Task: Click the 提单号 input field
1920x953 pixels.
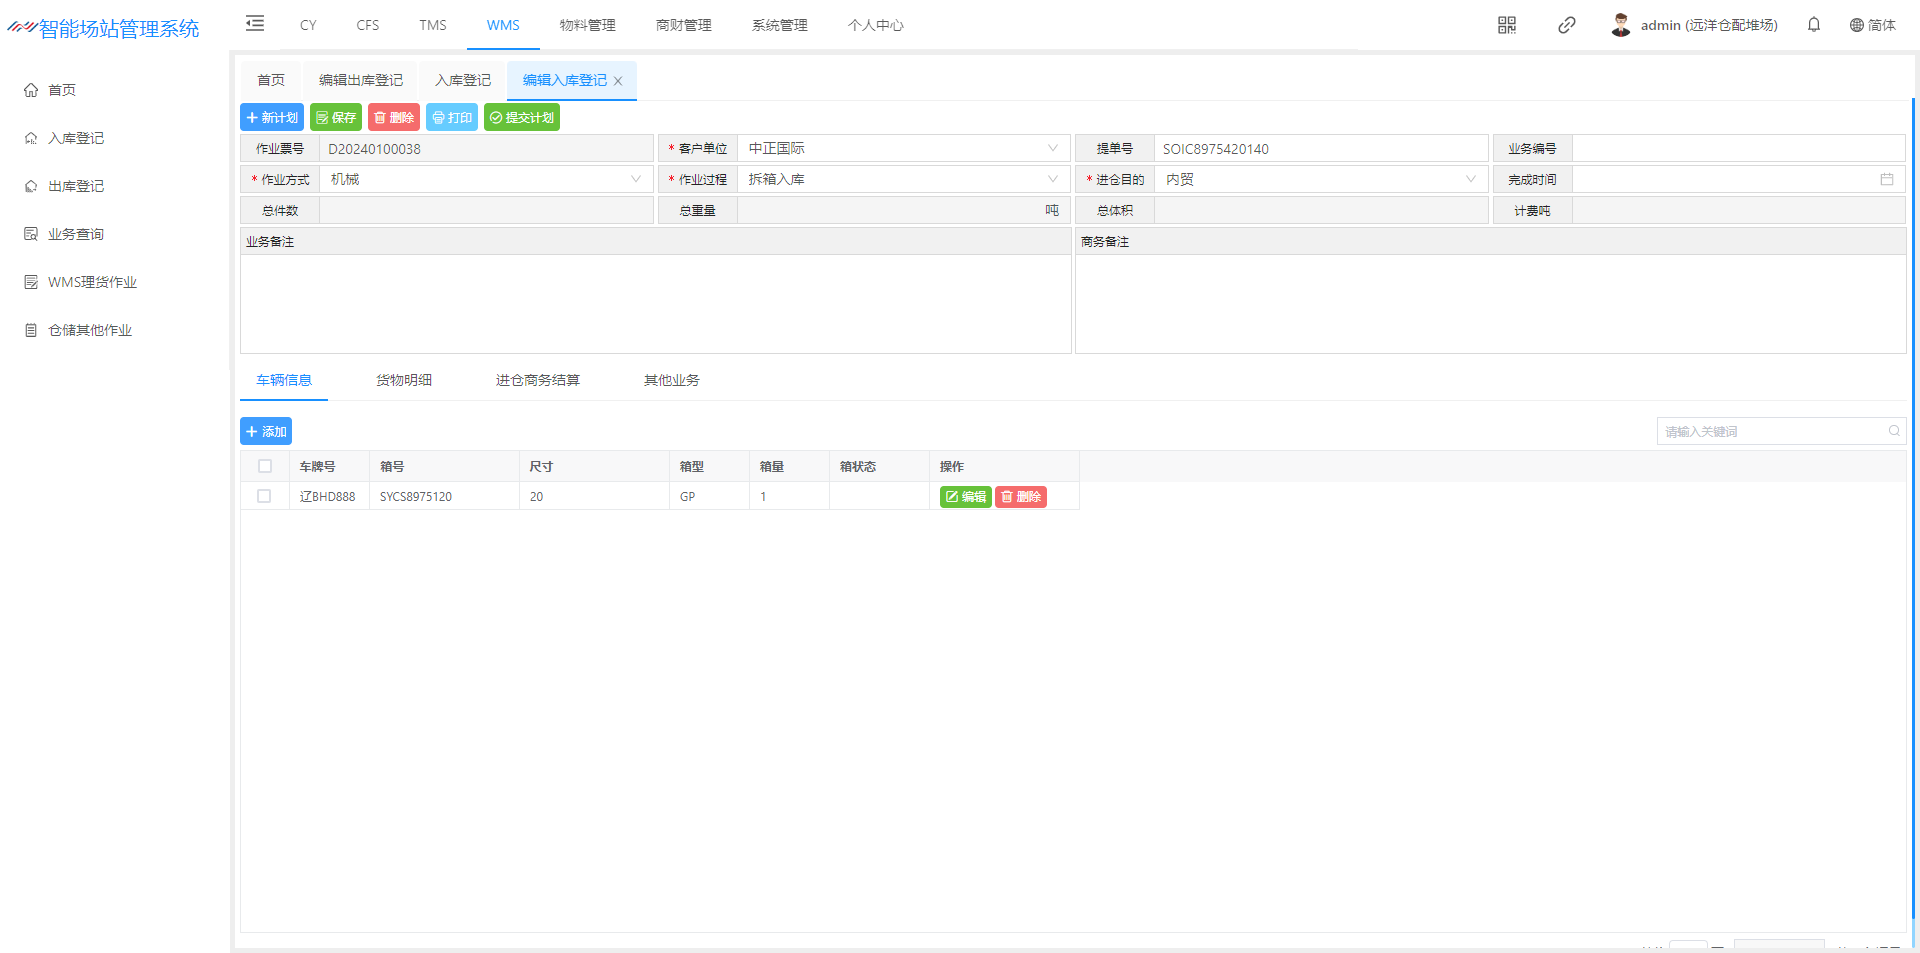Action: pyautogui.click(x=1320, y=149)
